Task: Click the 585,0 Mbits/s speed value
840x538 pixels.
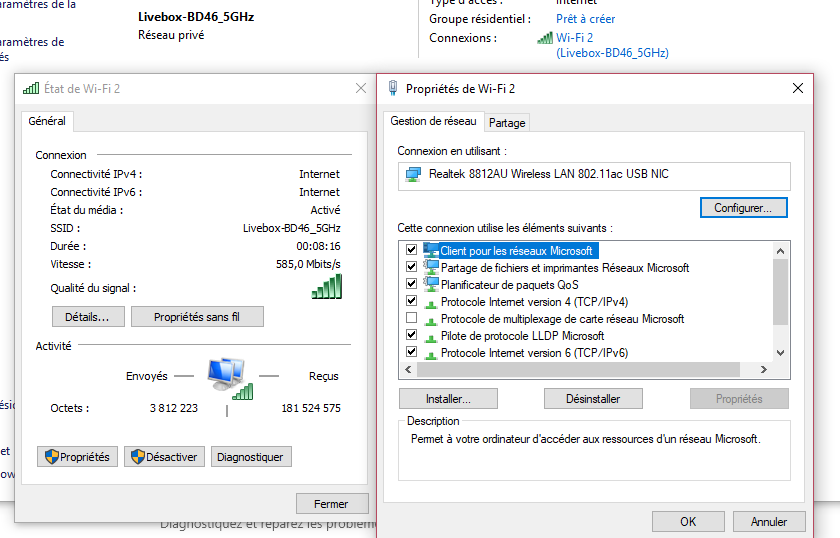Action: (x=308, y=264)
